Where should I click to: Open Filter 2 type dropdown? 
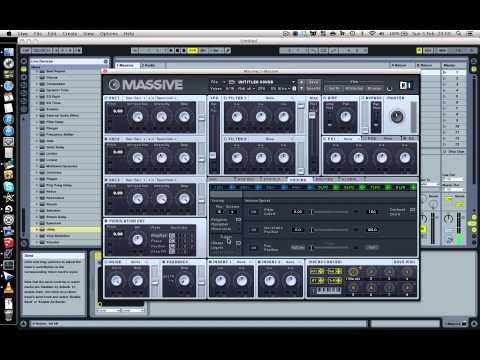pyautogui.click(x=272, y=139)
